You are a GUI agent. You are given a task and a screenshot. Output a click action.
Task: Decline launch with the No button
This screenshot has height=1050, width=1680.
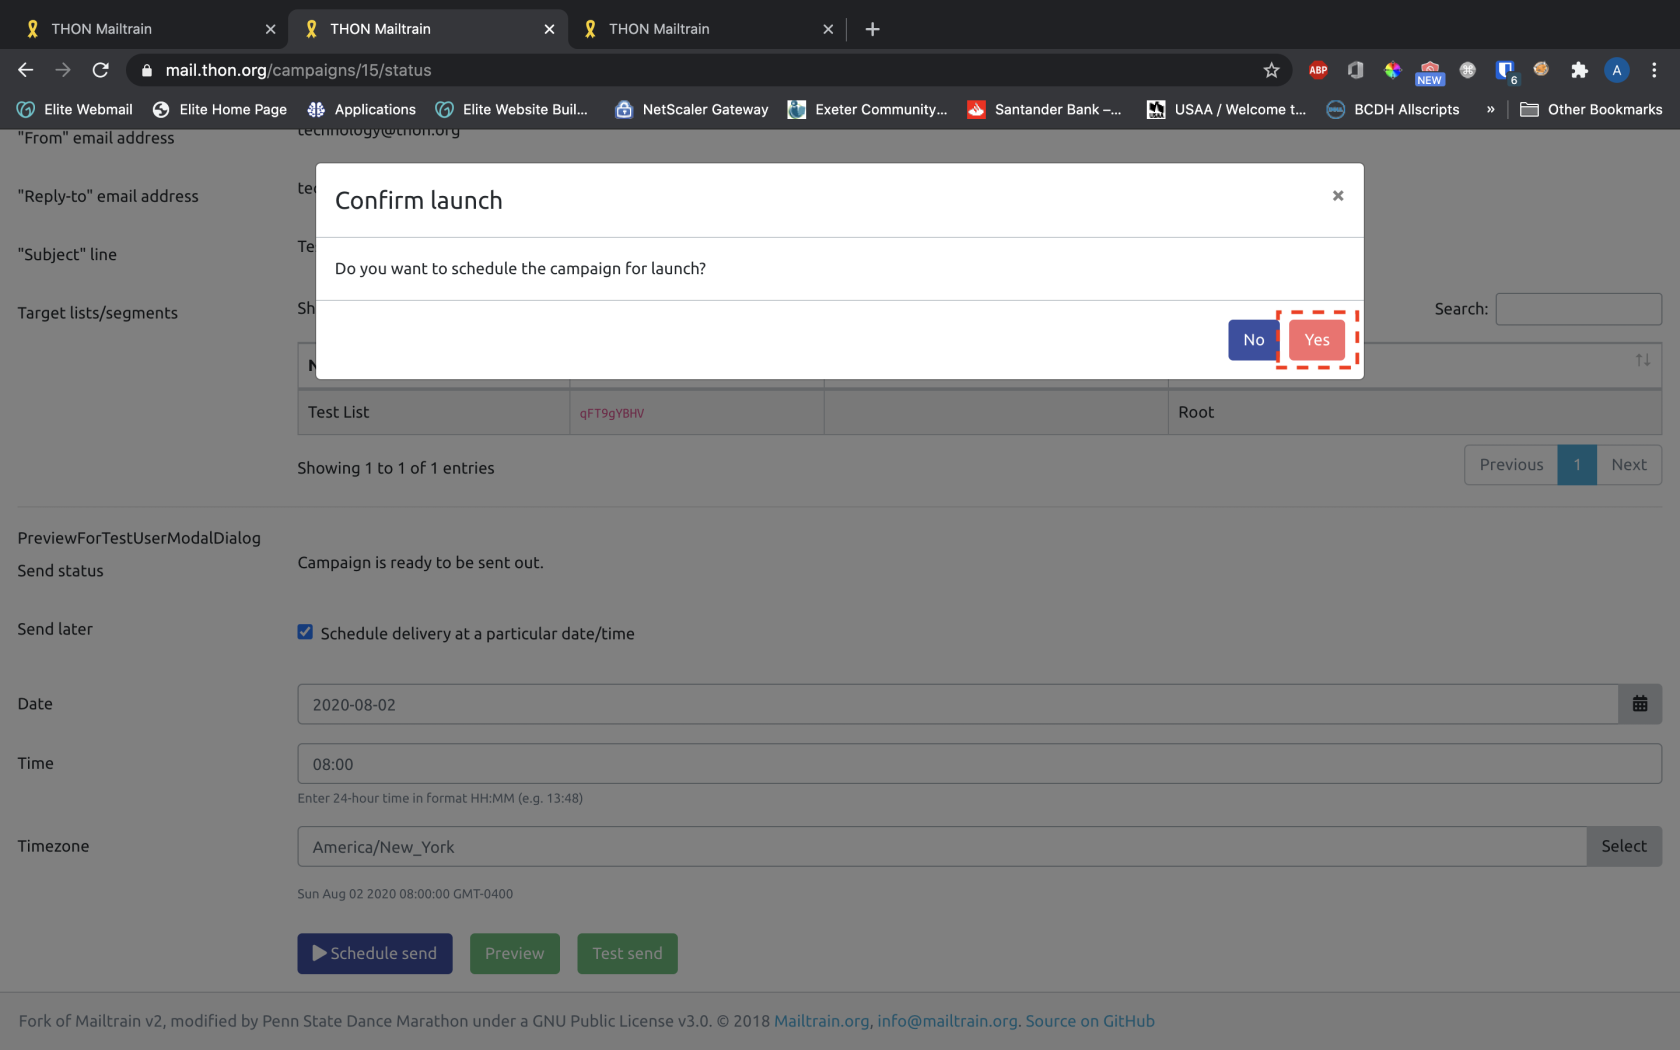tap(1253, 340)
